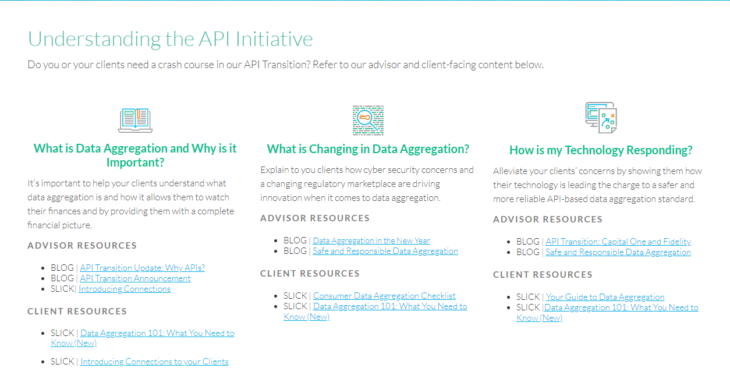Click heading 'What is Changing in Data Aggregation?'
Screen dimensions: 730x375
pos(368,149)
